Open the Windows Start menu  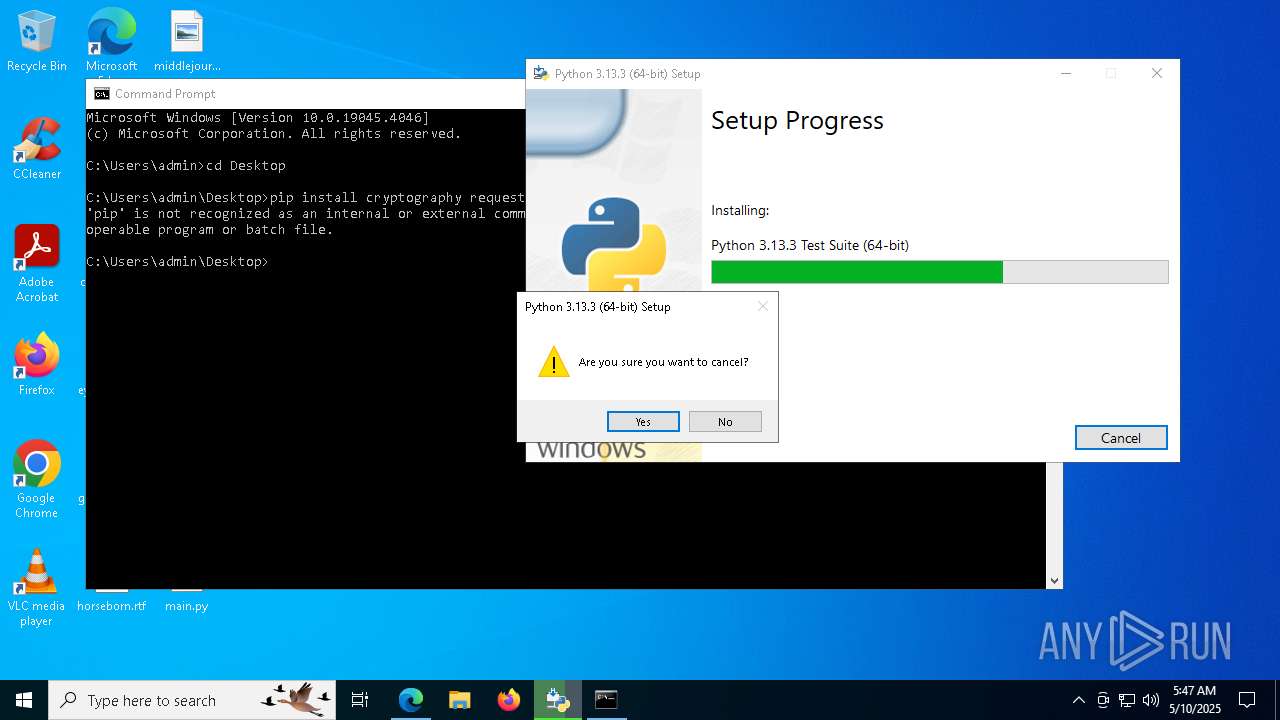pyautogui.click(x=24, y=700)
